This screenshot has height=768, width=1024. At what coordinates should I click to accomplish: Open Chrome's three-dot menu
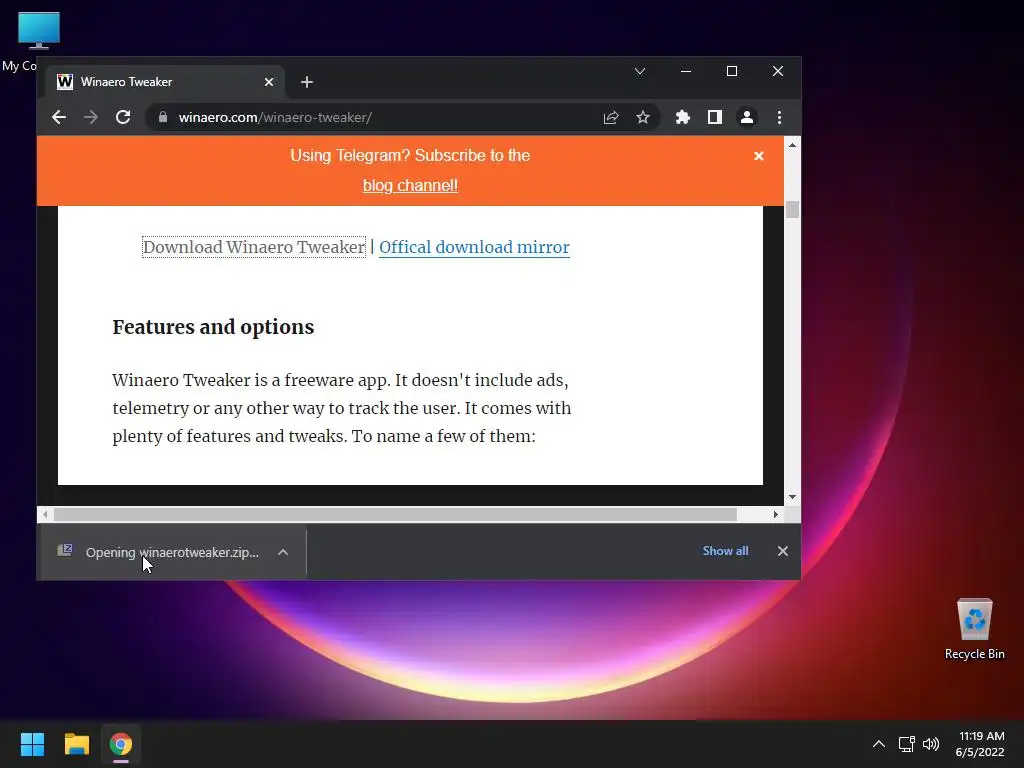[779, 118]
